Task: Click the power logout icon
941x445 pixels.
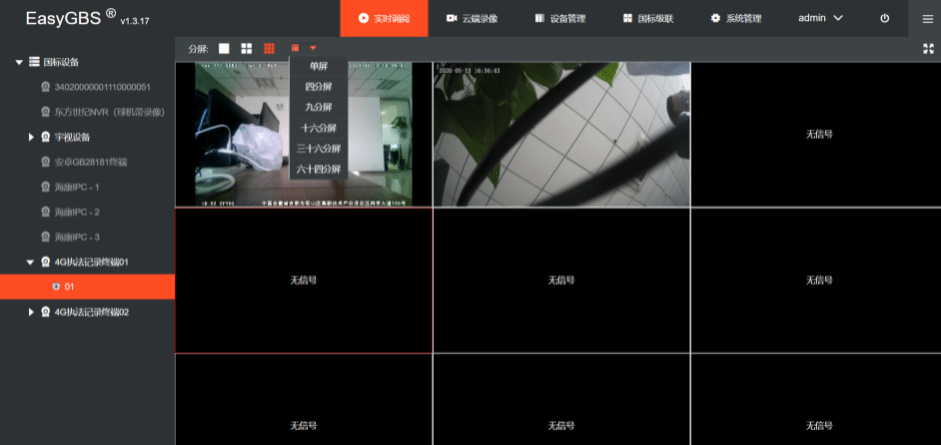Action: [x=884, y=19]
